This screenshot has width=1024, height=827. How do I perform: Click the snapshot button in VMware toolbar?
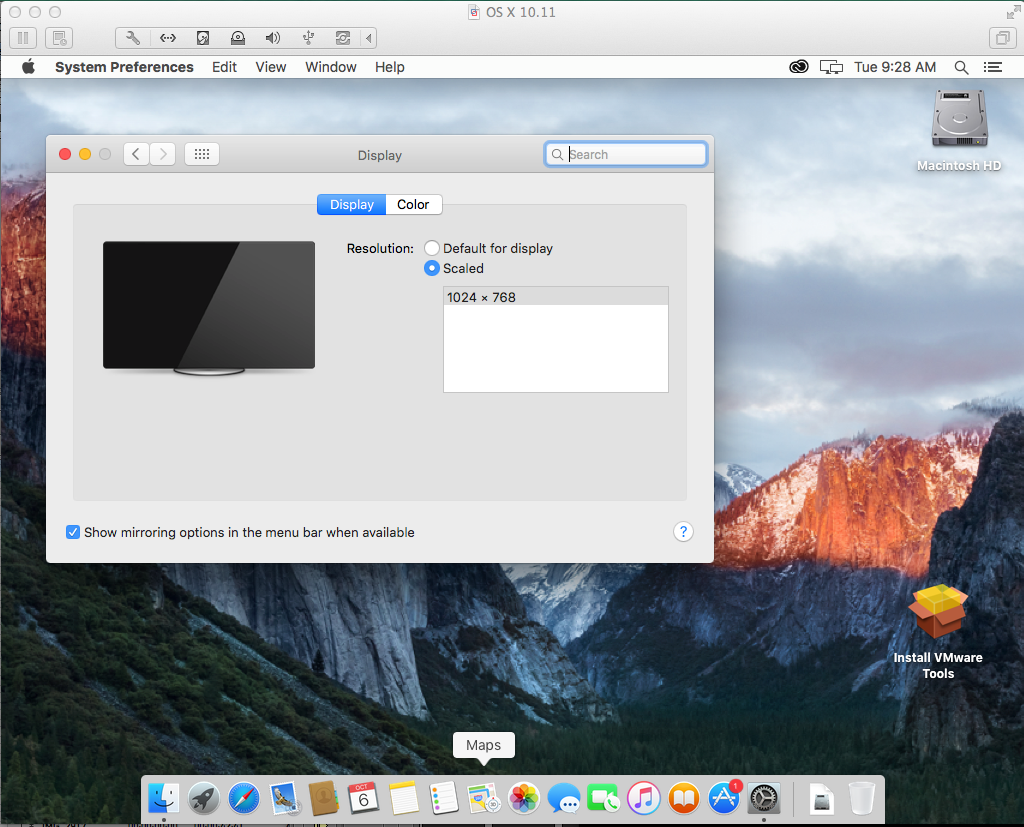coord(59,38)
